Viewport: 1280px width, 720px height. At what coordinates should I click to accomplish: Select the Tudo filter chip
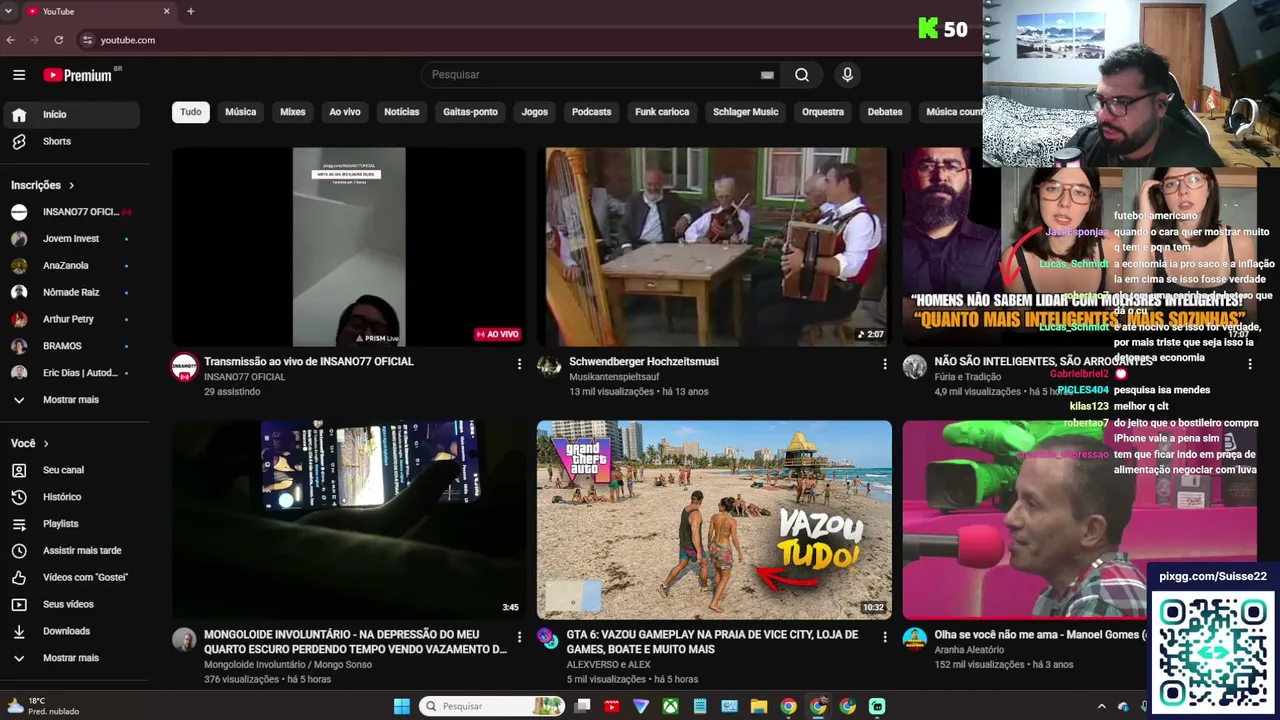[191, 112]
